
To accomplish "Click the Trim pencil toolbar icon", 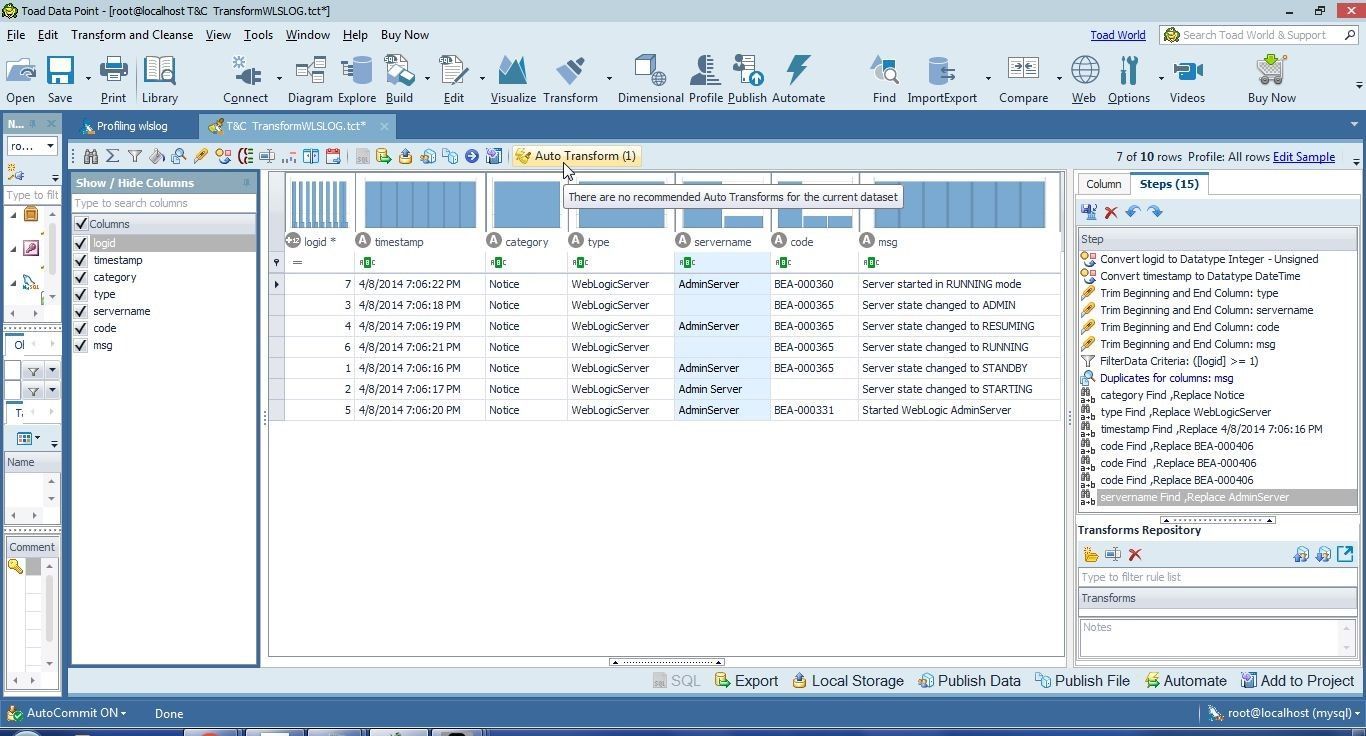I will click(201, 156).
